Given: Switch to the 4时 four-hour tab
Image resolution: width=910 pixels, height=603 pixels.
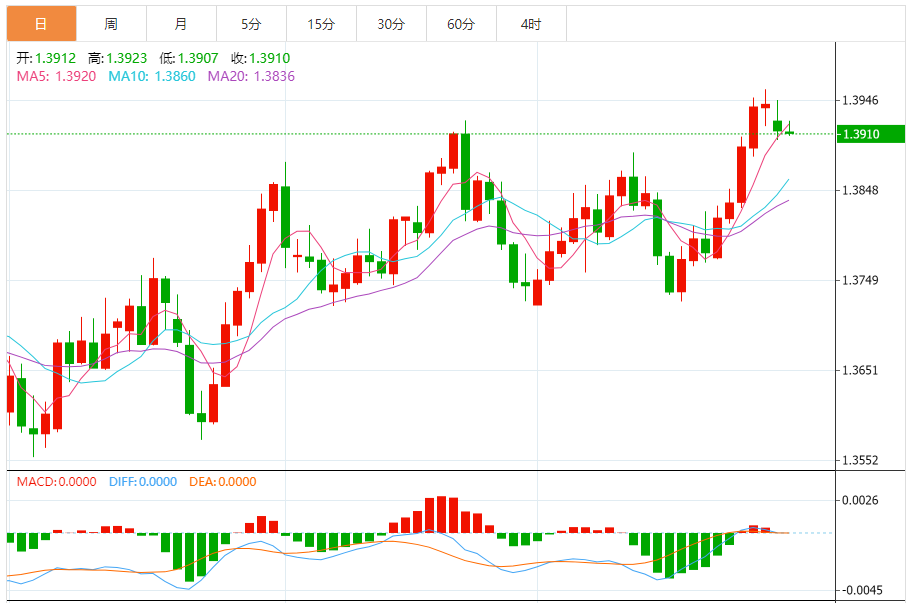Looking at the screenshot, I should pyautogui.click(x=531, y=24).
